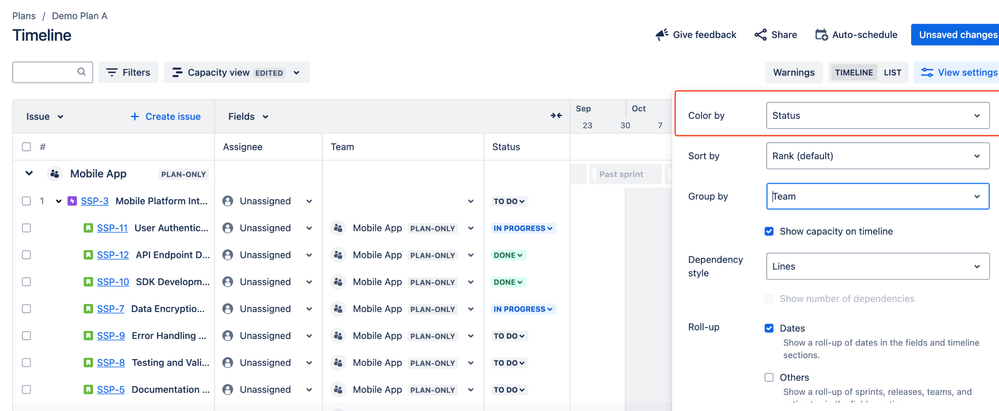Open the Sort by dropdown

[x=877, y=155]
